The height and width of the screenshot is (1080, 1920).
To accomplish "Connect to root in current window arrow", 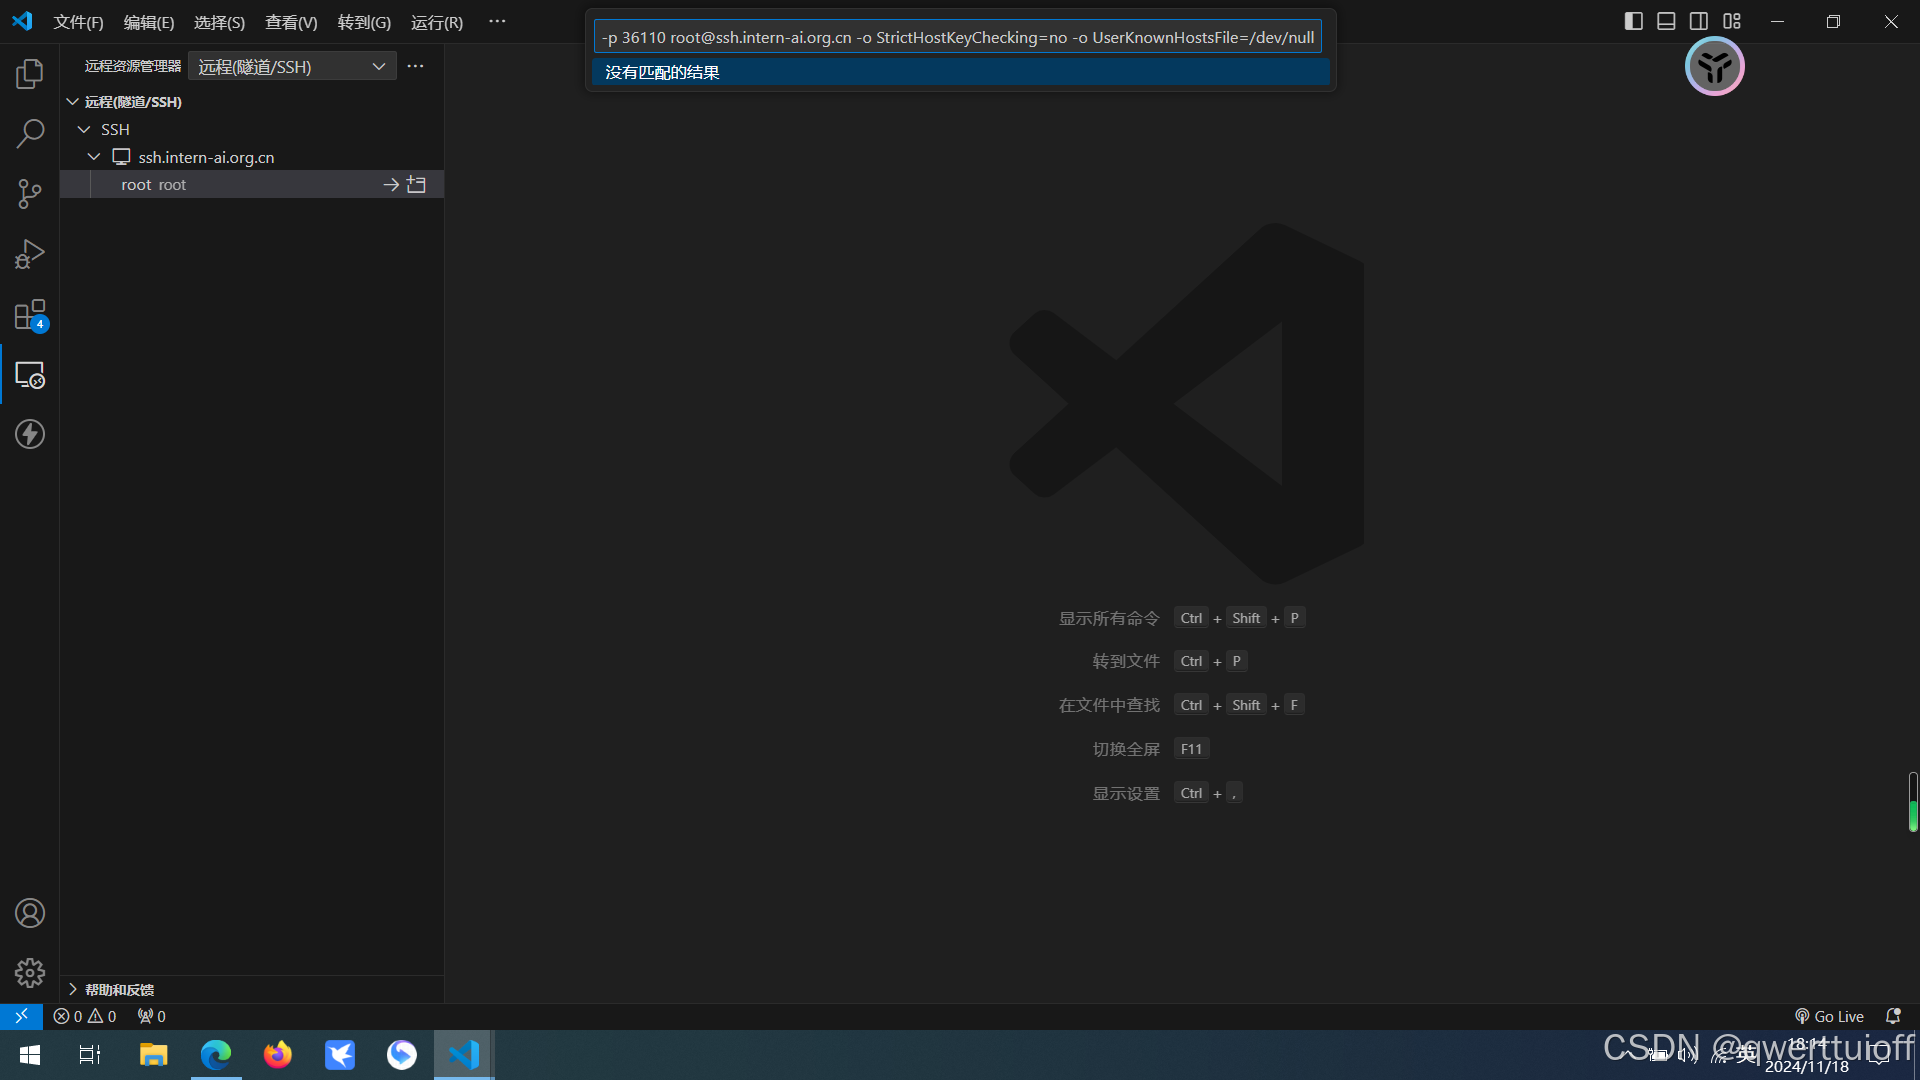I will click(391, 185).
